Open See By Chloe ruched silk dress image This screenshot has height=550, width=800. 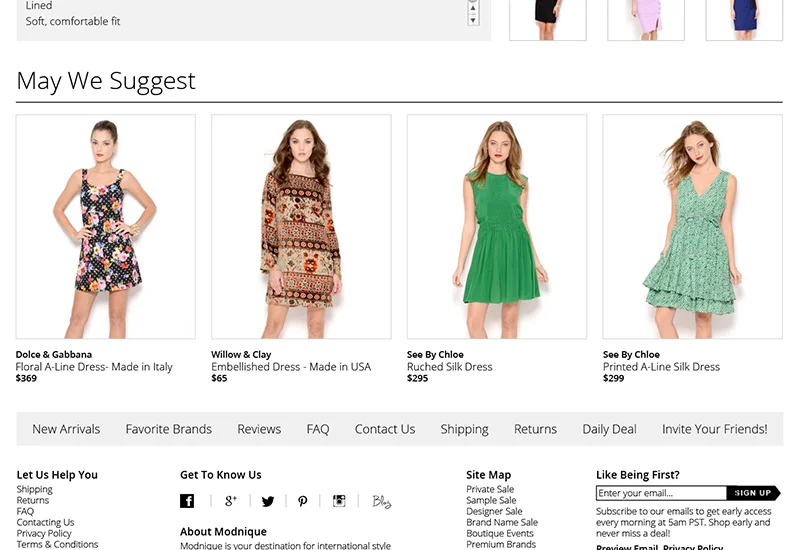(x=497, y=227)
